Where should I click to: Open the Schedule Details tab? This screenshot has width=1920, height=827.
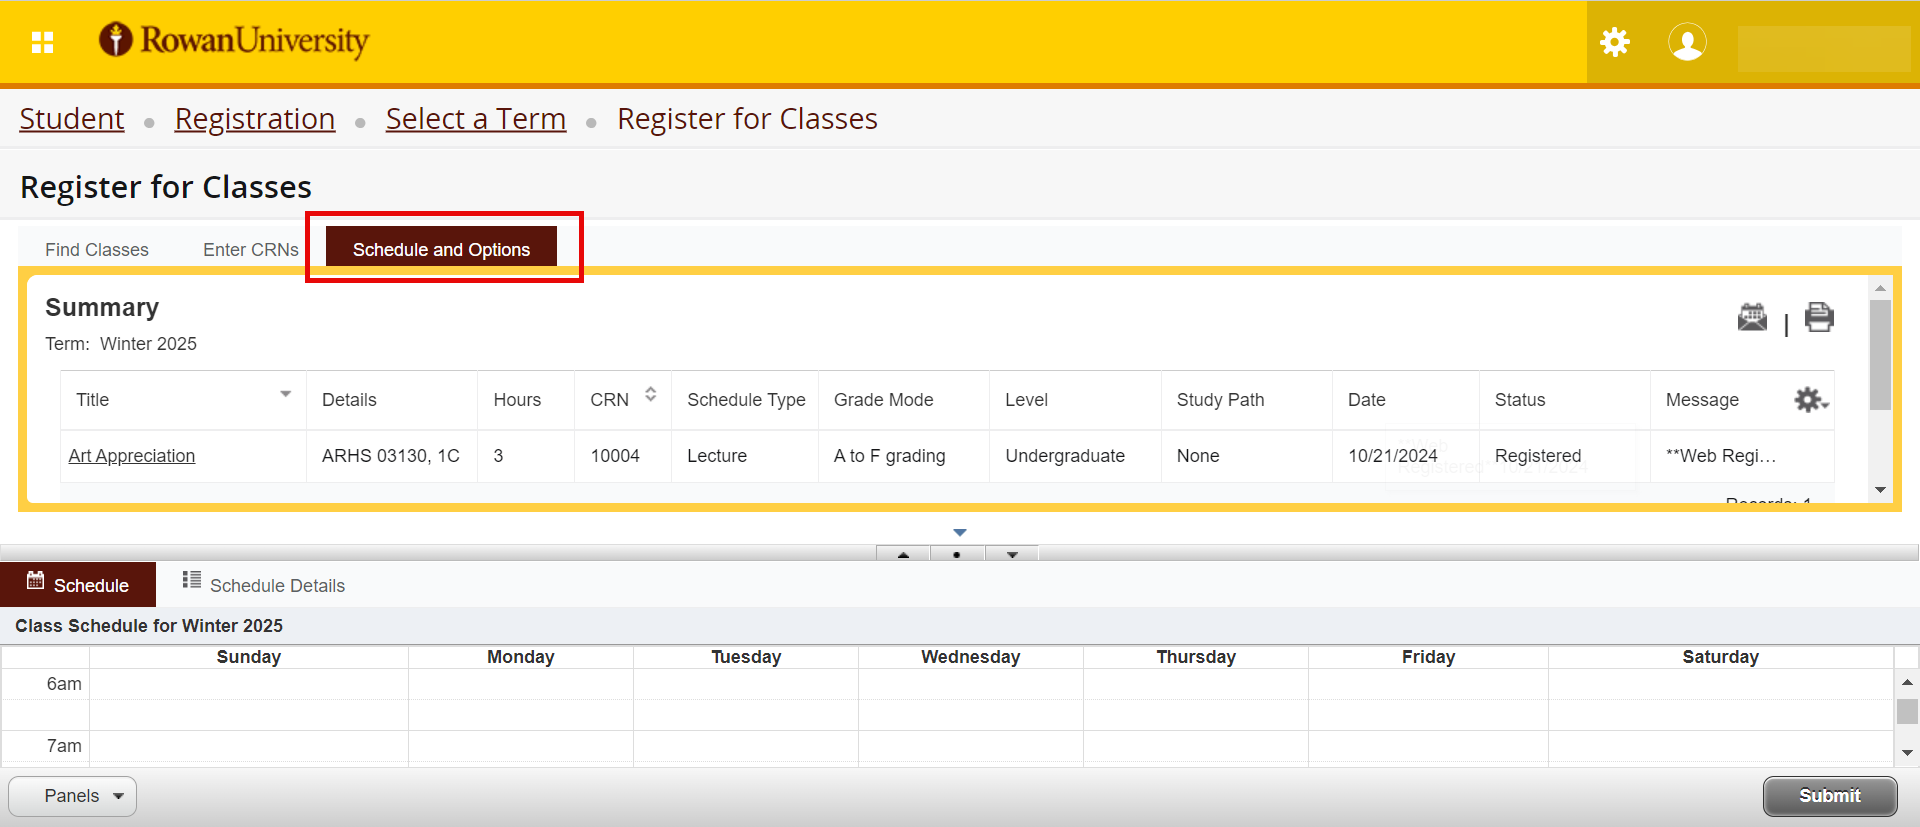point(264,585)
